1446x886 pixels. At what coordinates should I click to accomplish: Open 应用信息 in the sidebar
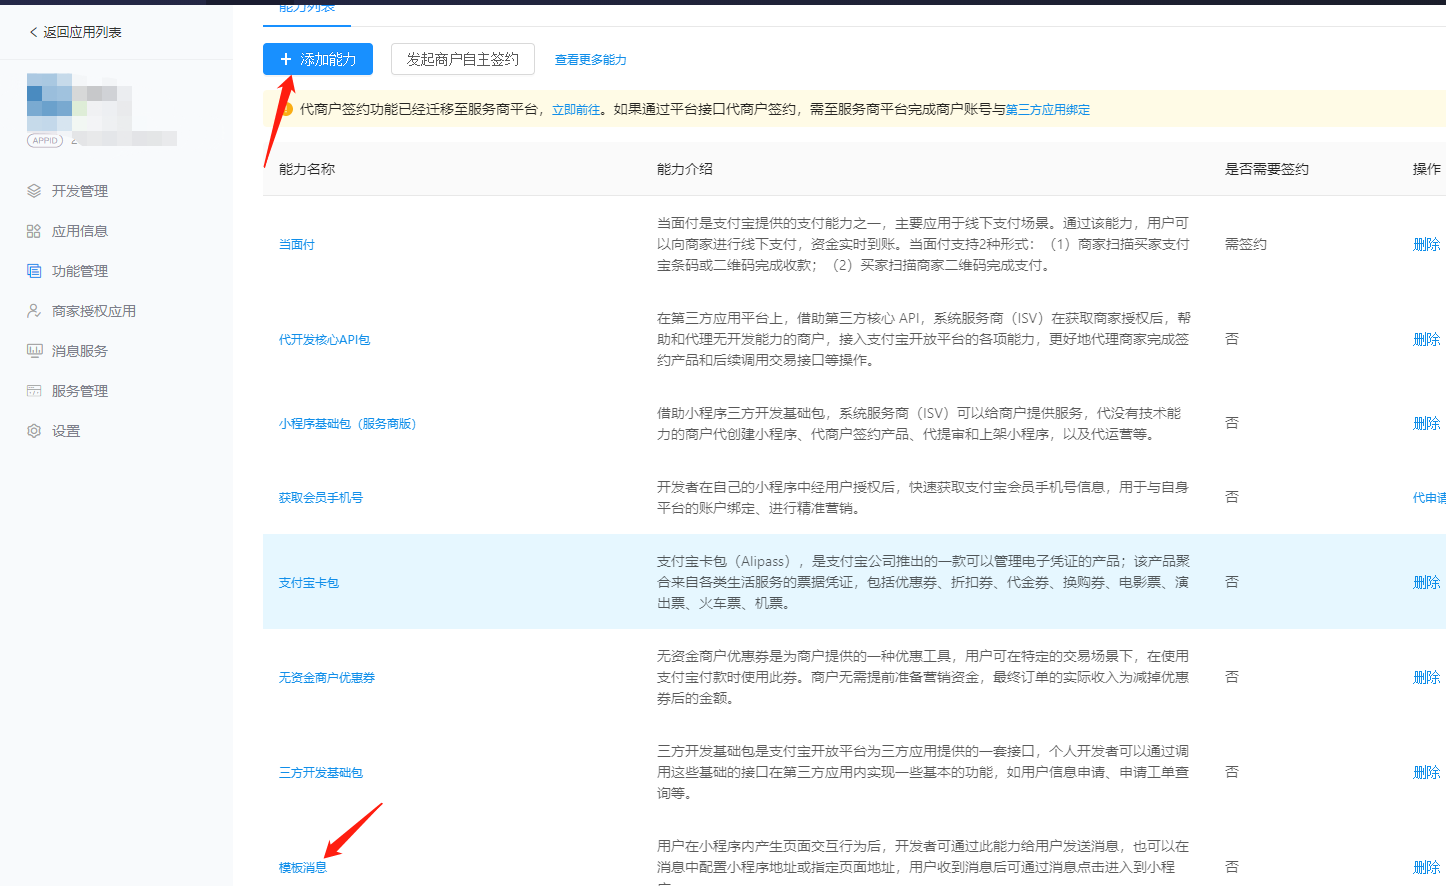coord(80,231)
